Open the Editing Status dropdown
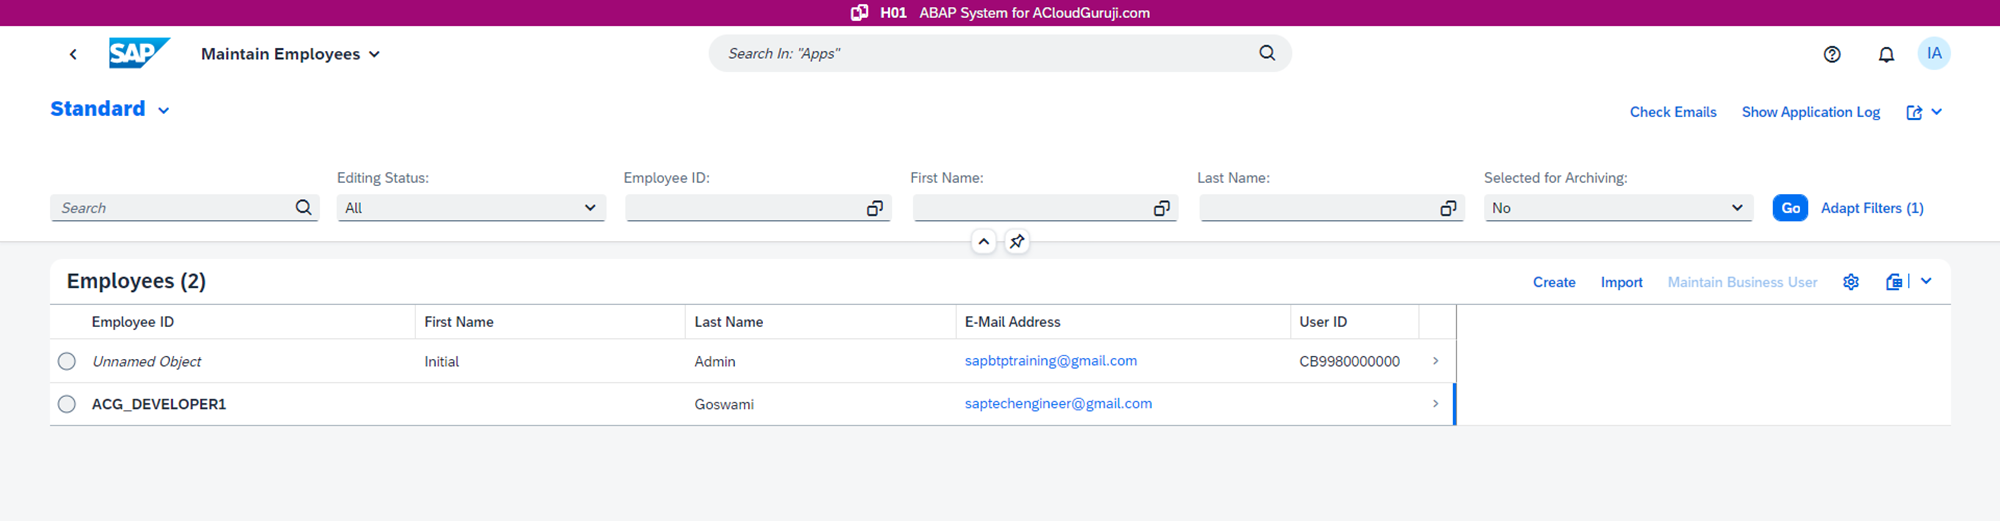The height and width of the screenshot is (521, 2000). pyautogui.click(x=471, y=208)
